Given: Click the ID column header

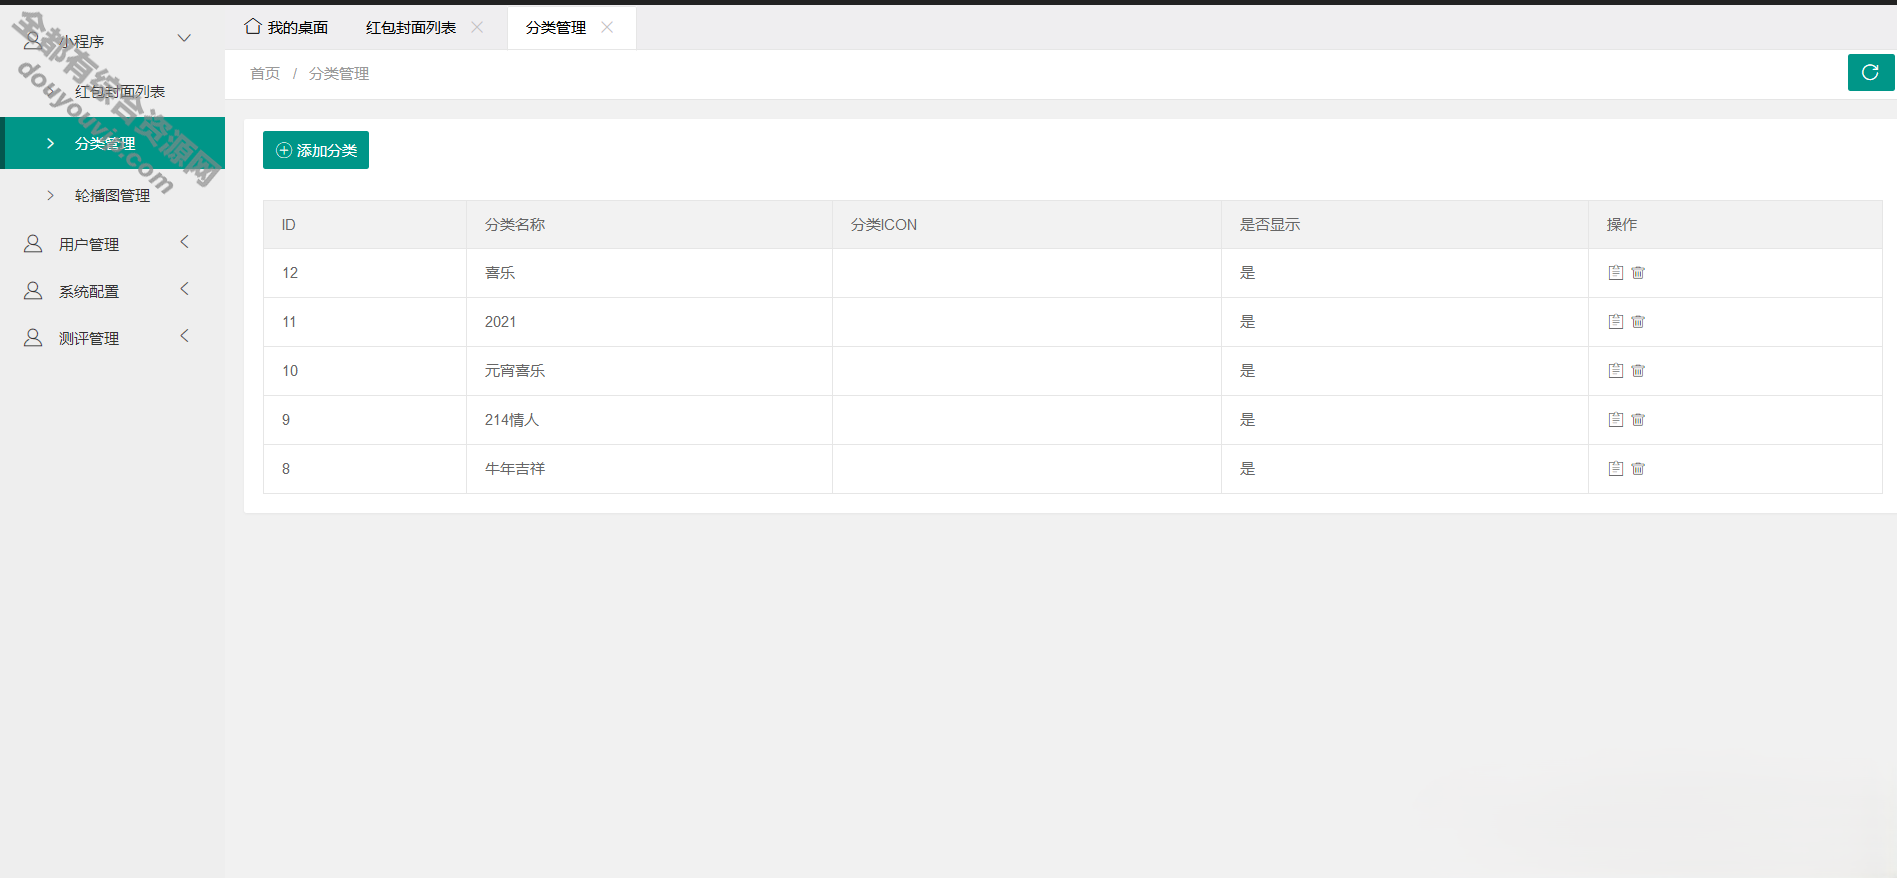Looking at the screenshot, I should [365, 224].
